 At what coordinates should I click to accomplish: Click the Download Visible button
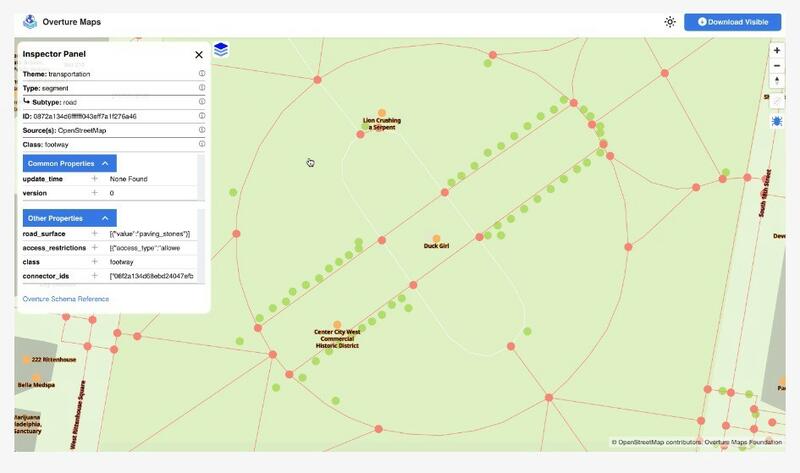pyautogui.click(x=732, y=21)
